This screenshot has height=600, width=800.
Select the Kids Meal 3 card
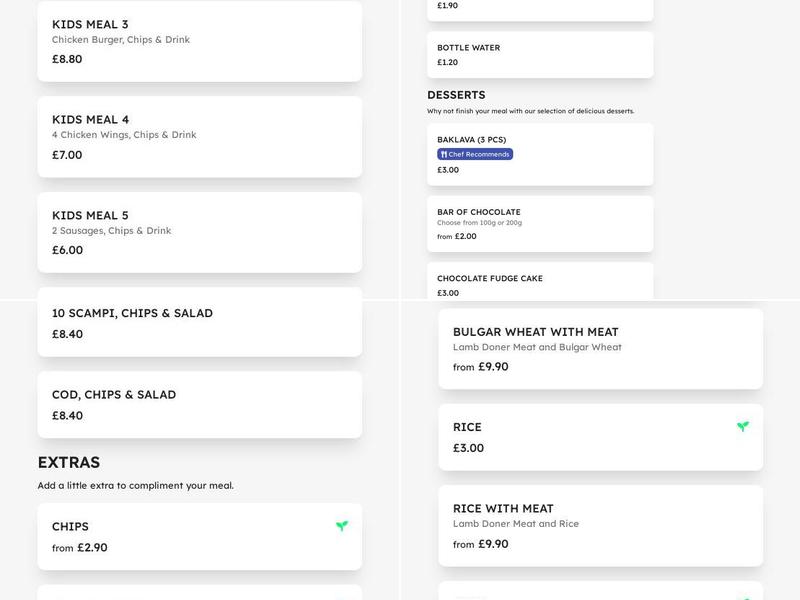[199, 41]
